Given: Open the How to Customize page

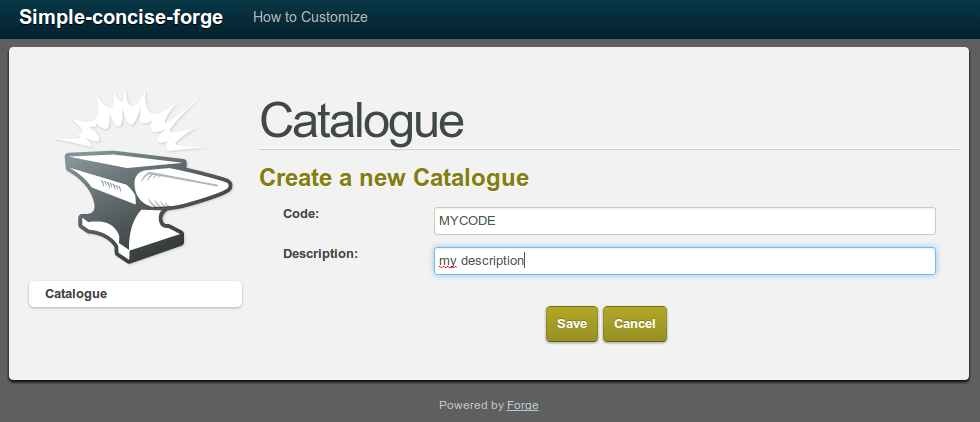Looking at the screenshot, I should coord(310,17).
